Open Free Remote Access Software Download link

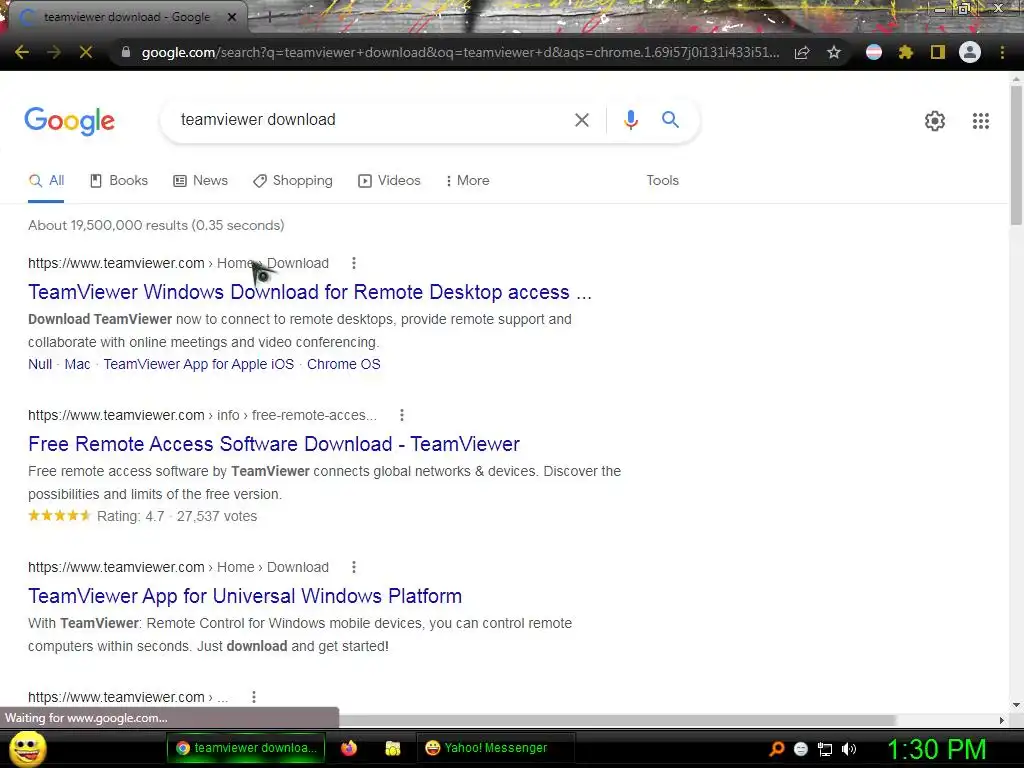point(274,444)
